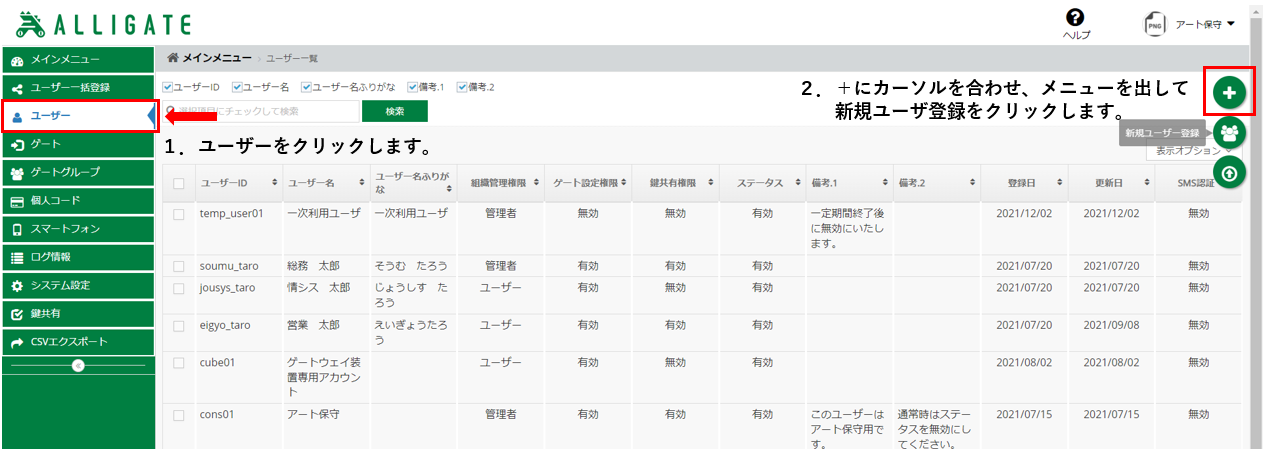Open 個人コード in the sidebar

pyautogui.click(x=78, y=201)
